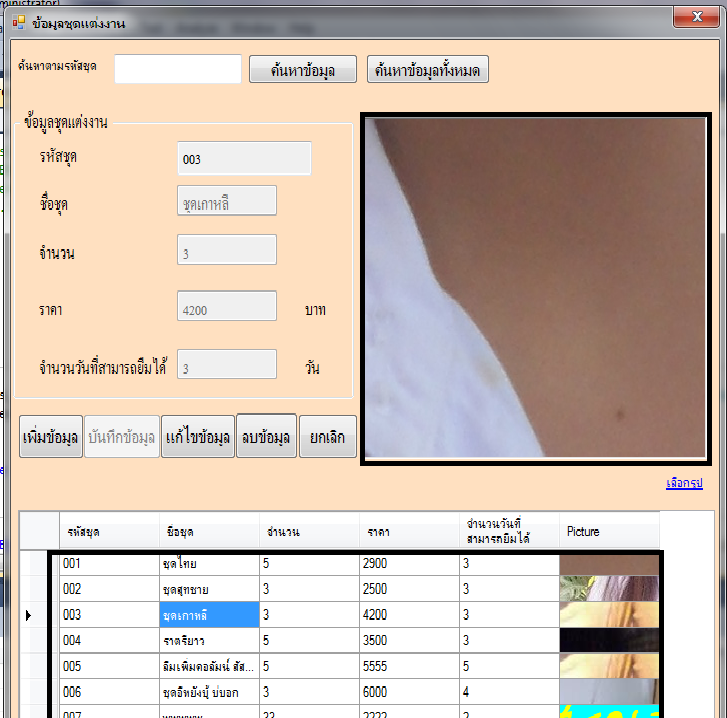Click the รหัสชุด column header

(x=109, y=531)
